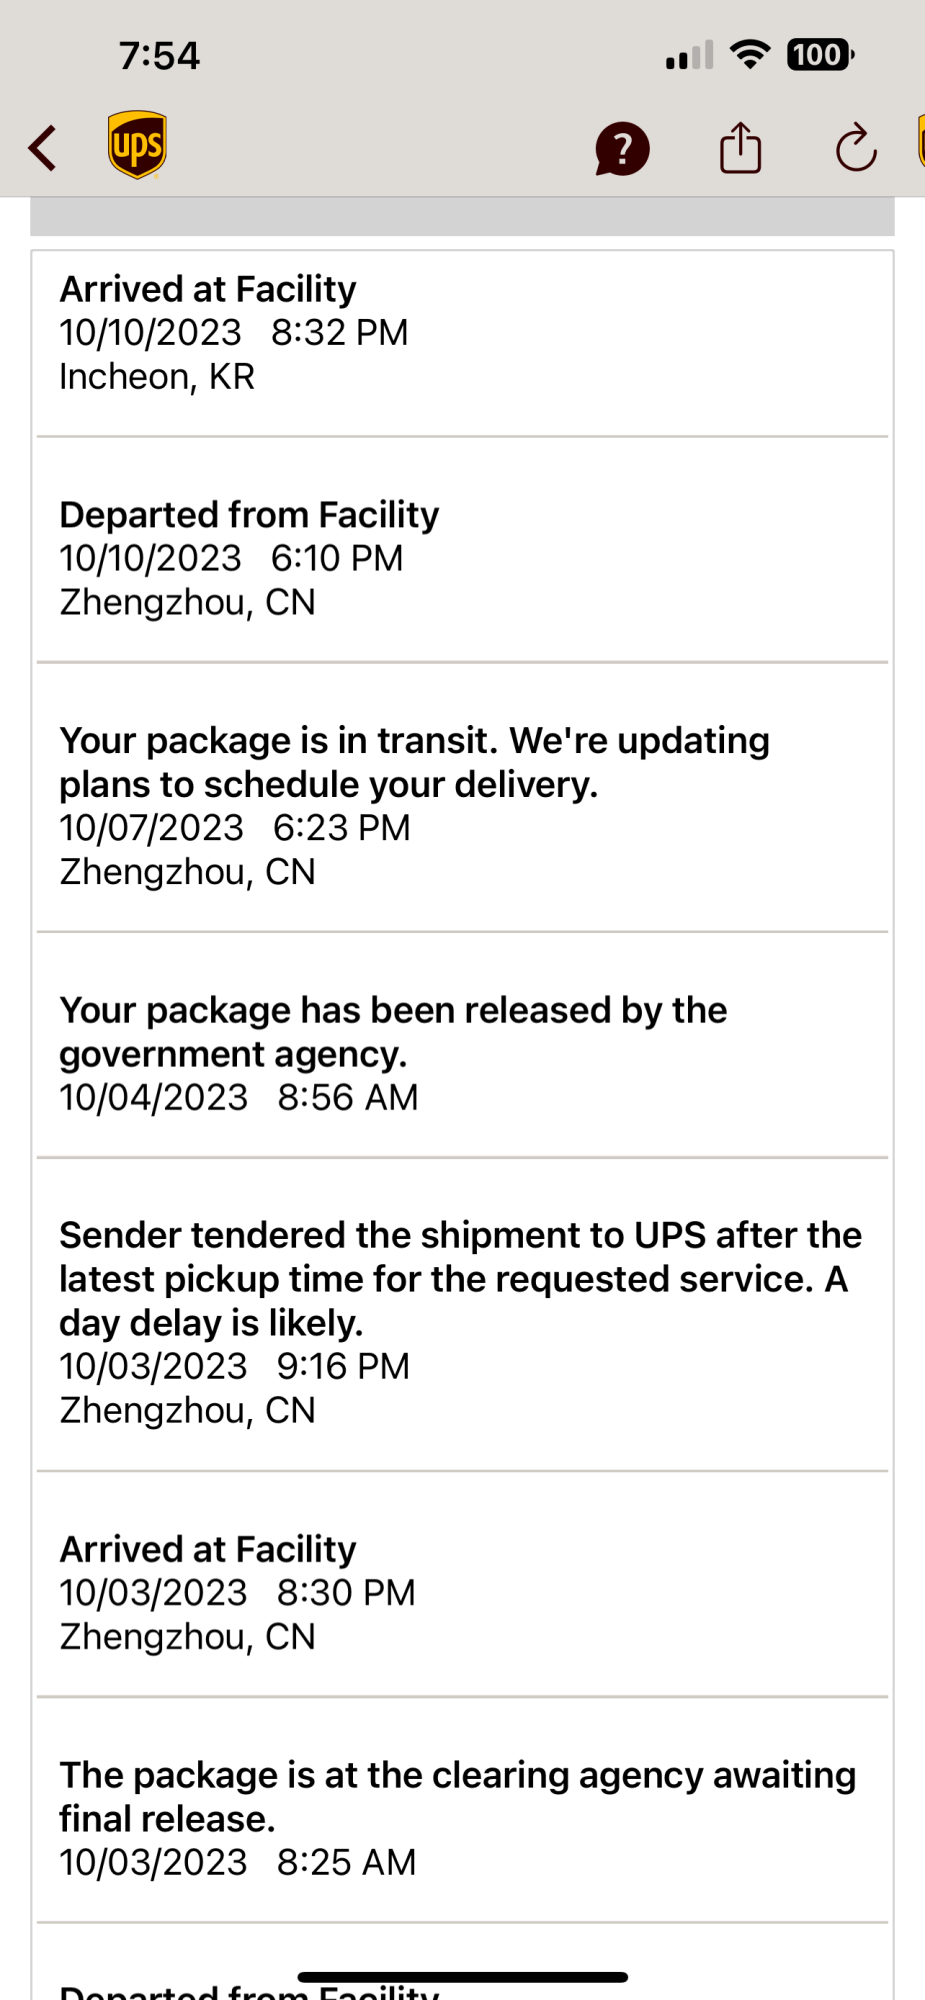Tap the refresh icon
Screen dimensions: 925x2000
856,149
